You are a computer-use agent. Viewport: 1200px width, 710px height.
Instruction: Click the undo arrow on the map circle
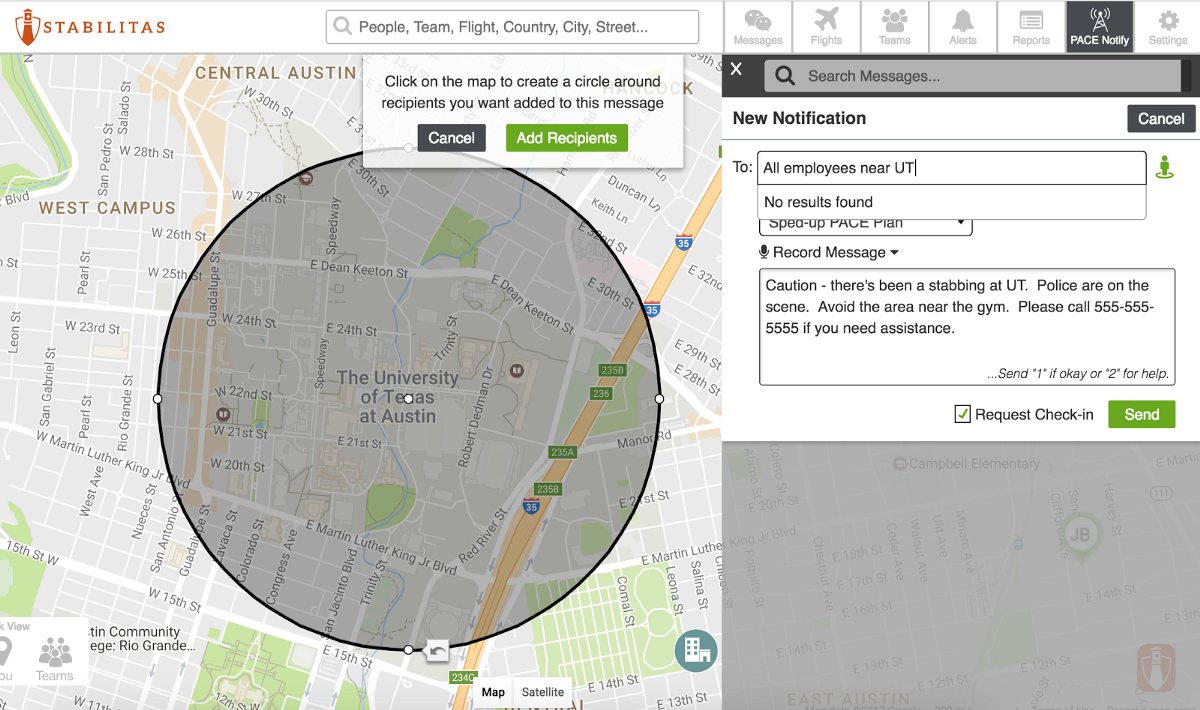click(x=437, y=651)
